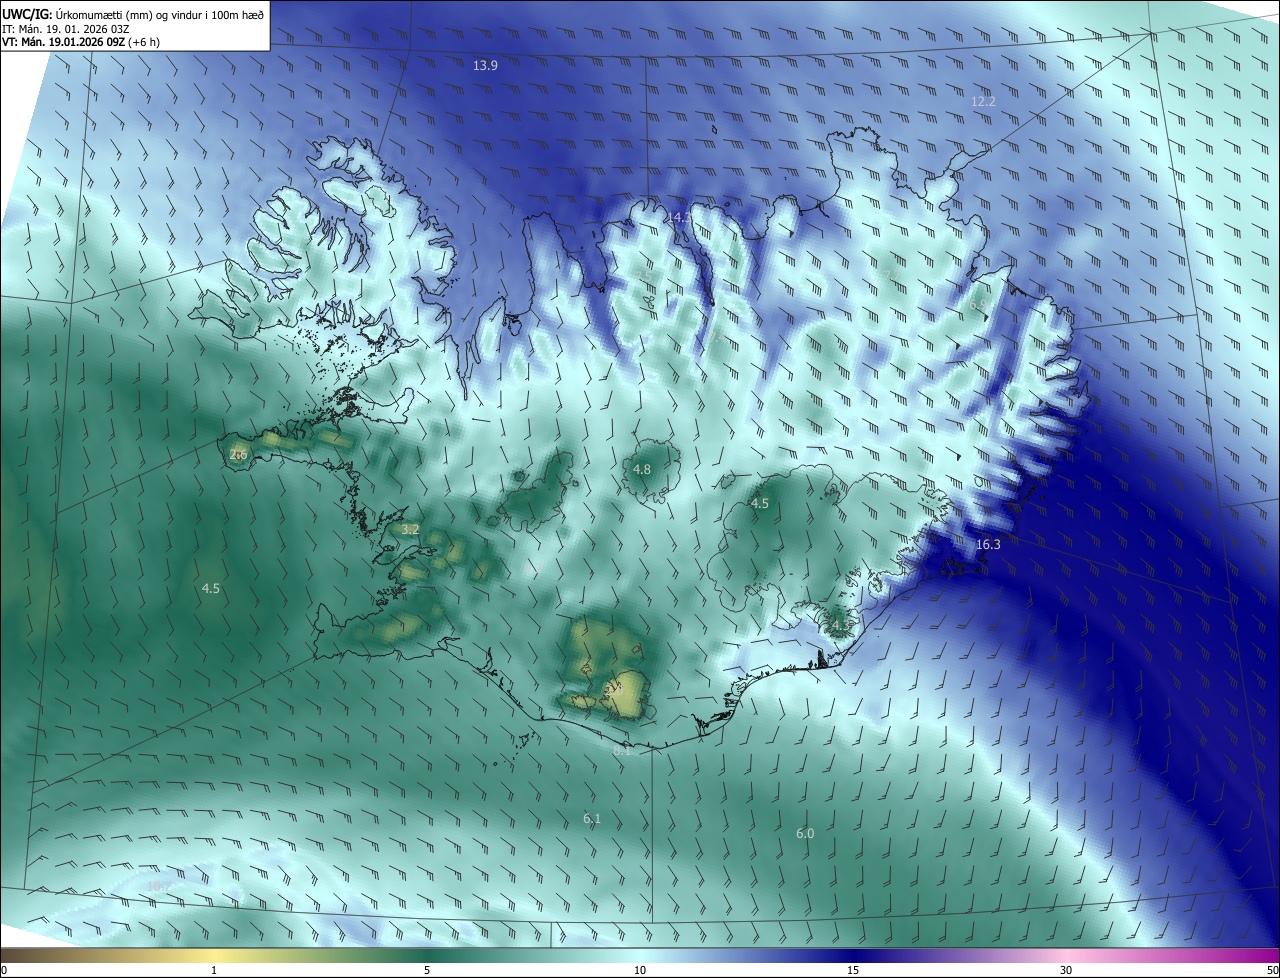Screen dimensions: 1280x978
Task: Click the 4.5 value in the sea west of Iceland
Action: point(210,589)
